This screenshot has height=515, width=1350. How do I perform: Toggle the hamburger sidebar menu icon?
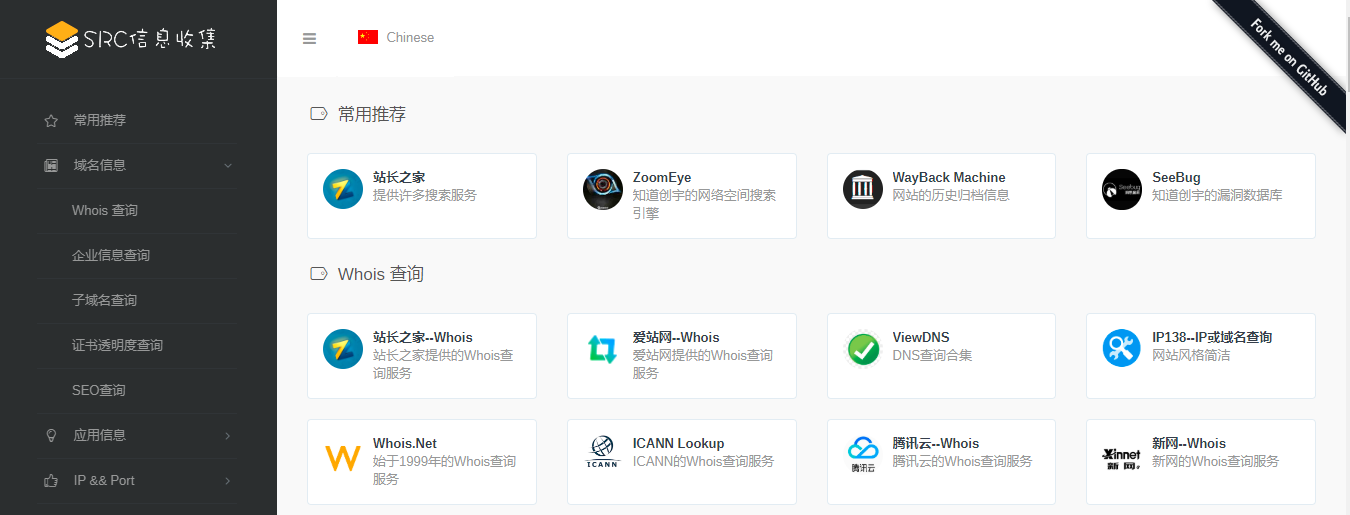pyautogui.click(x=309, y=38)
